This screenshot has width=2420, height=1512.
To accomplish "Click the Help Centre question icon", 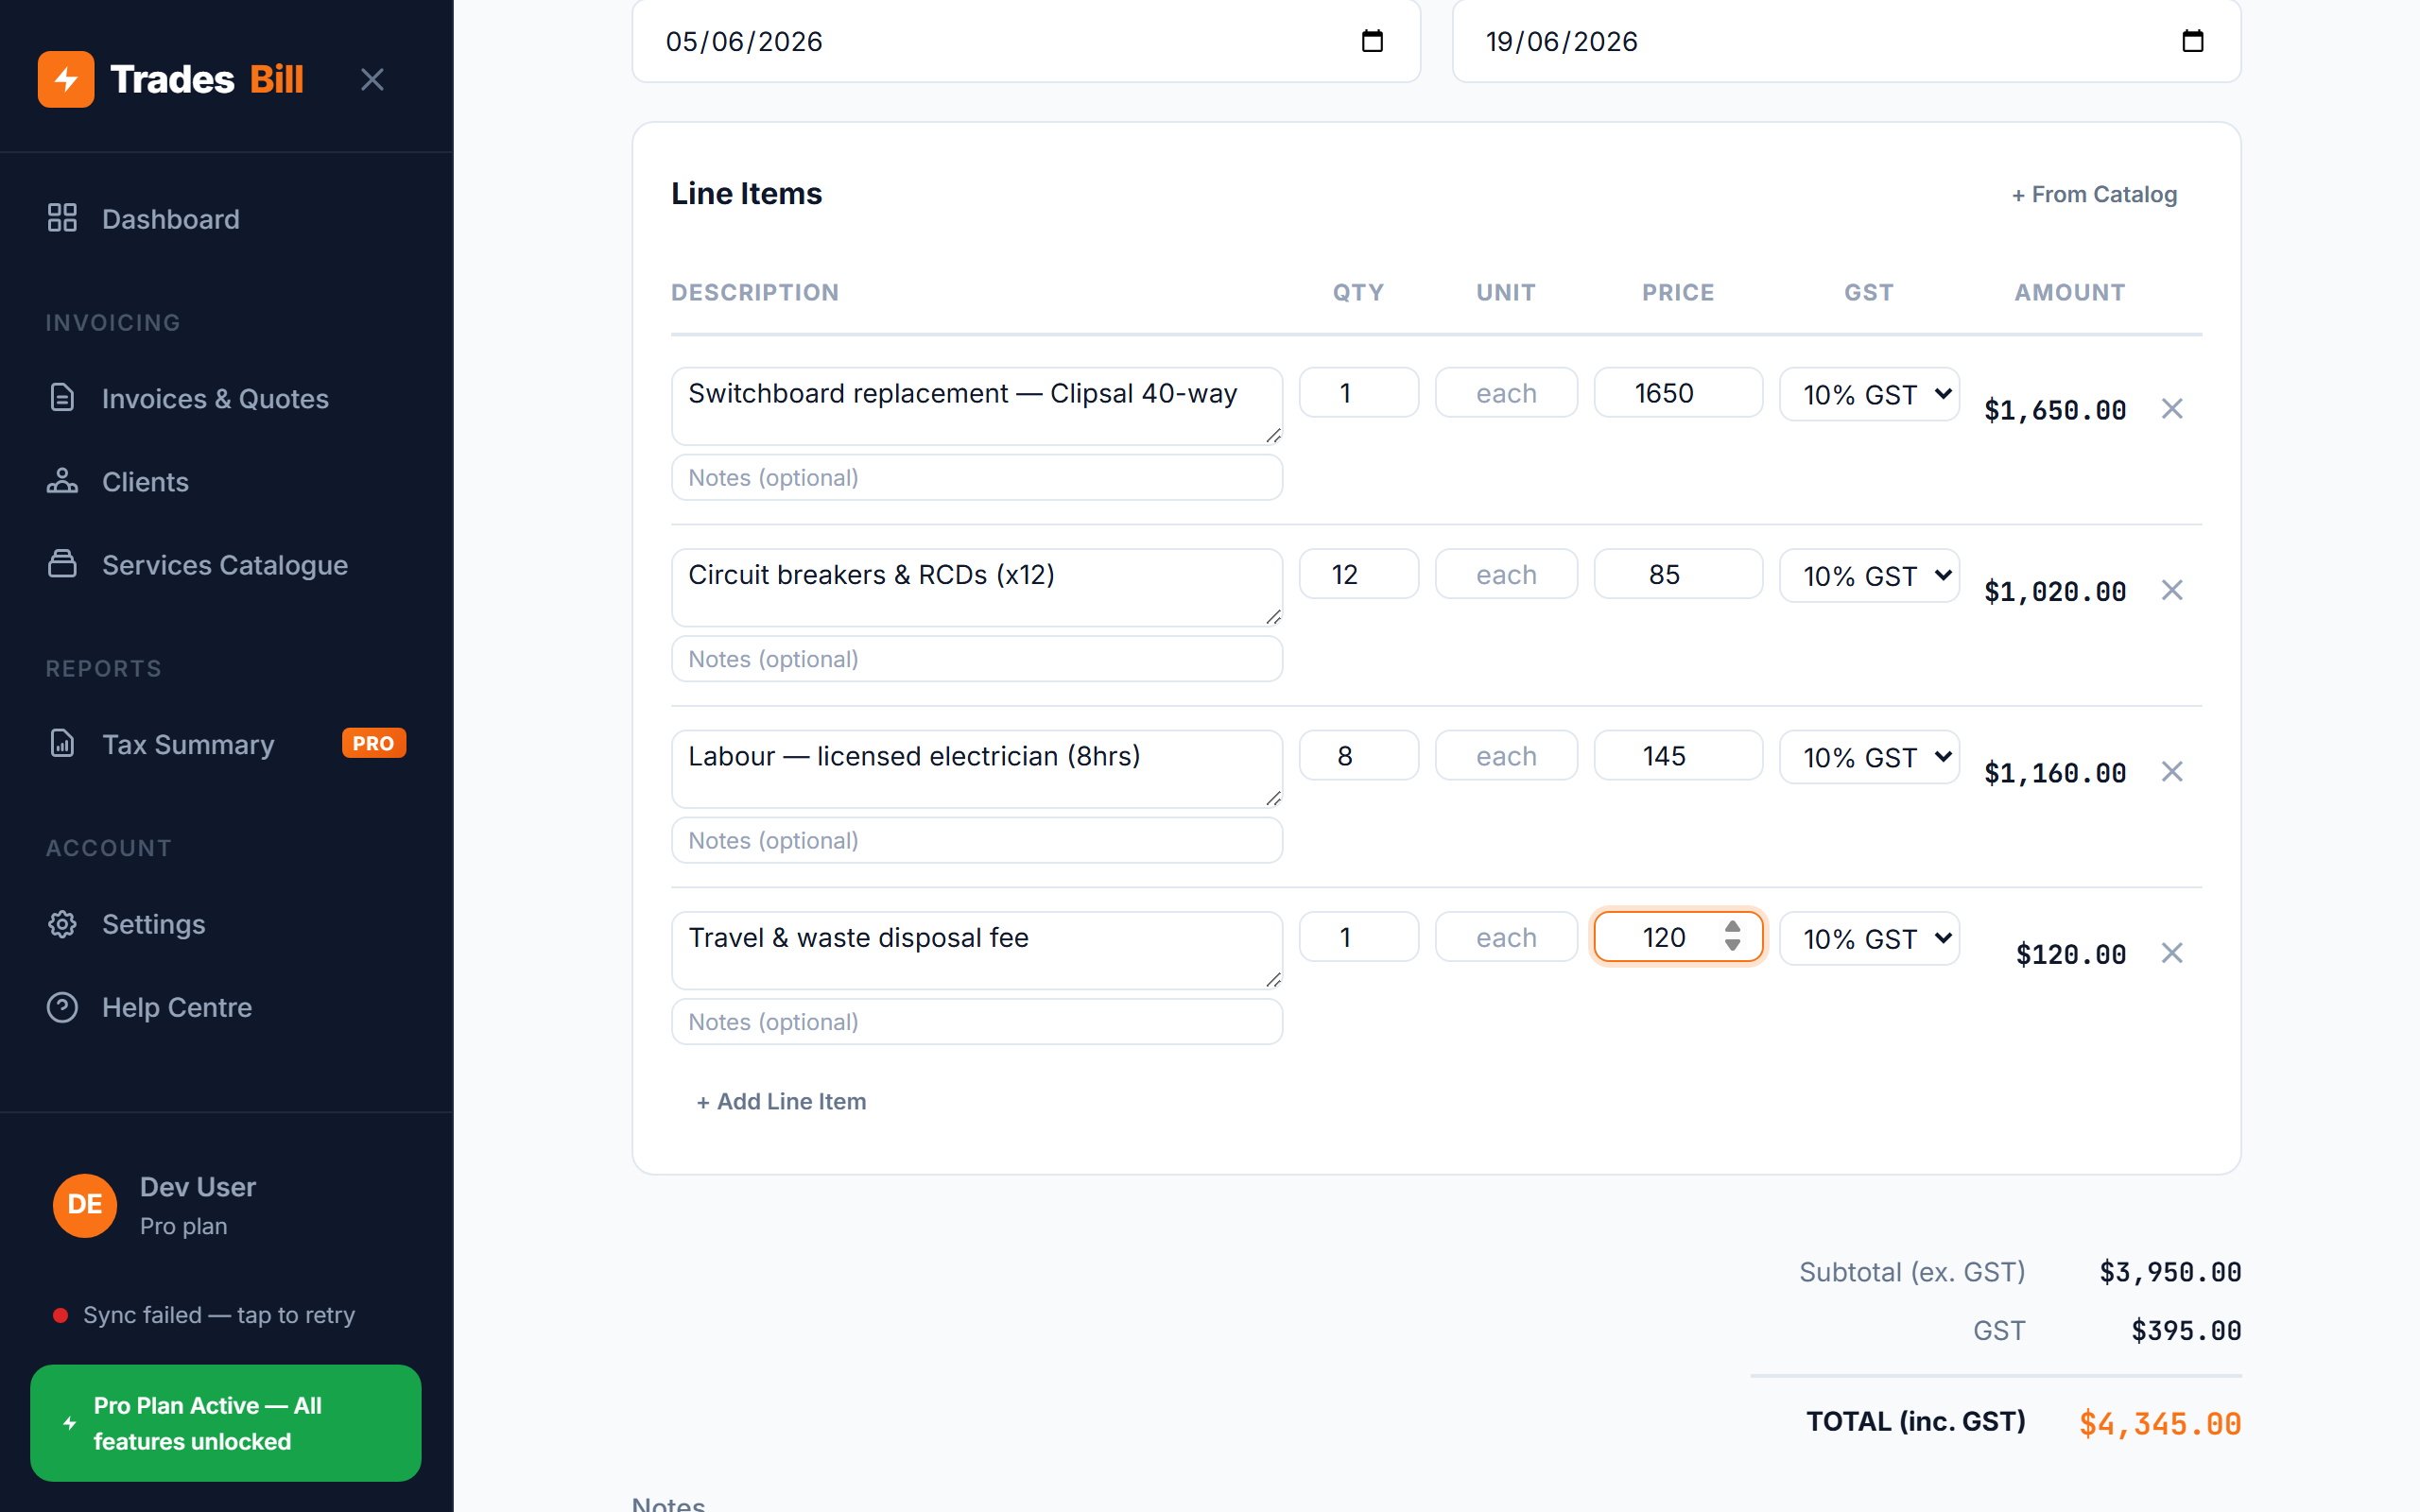I will [x=62, y=1007].
